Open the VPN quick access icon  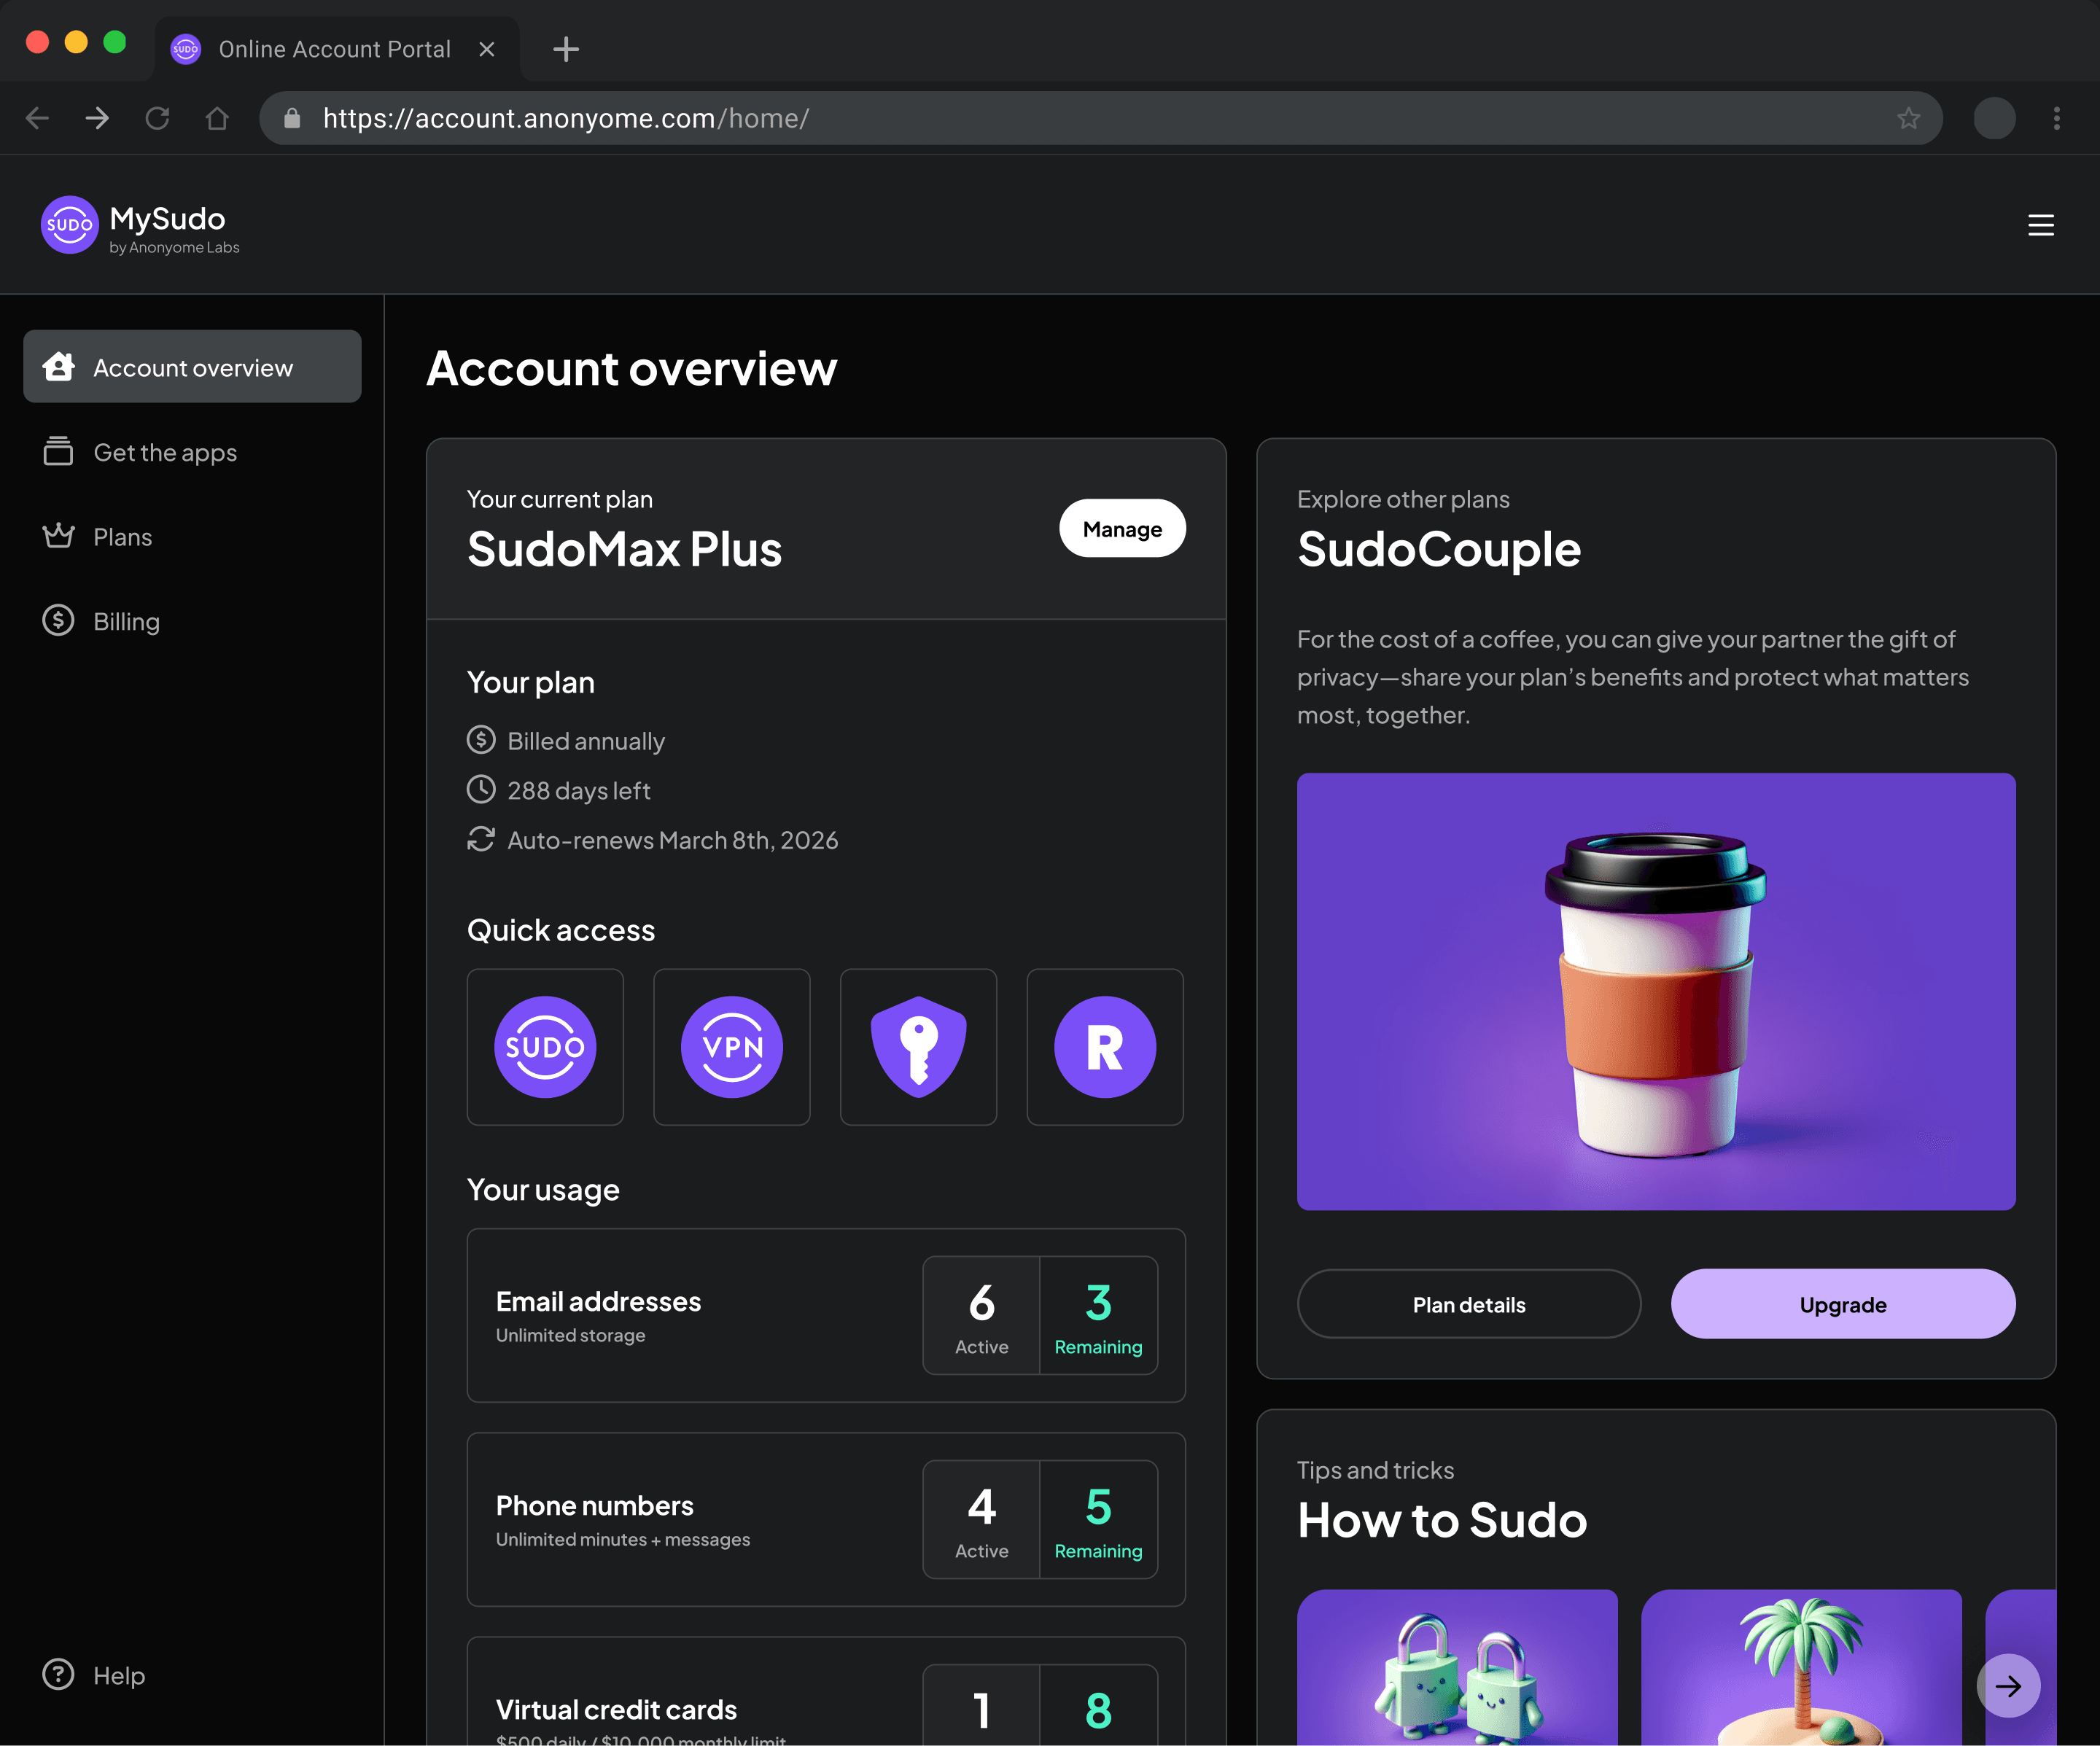tap(731, 1047)
